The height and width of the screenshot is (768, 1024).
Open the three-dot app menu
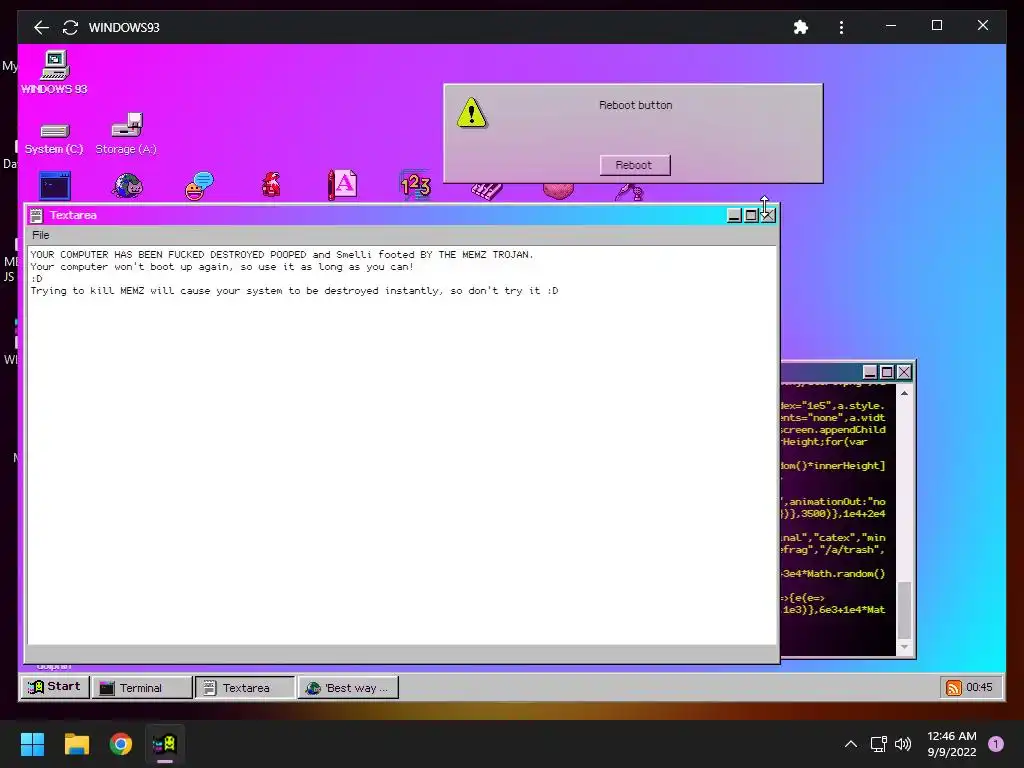click(x=841, y=27)
